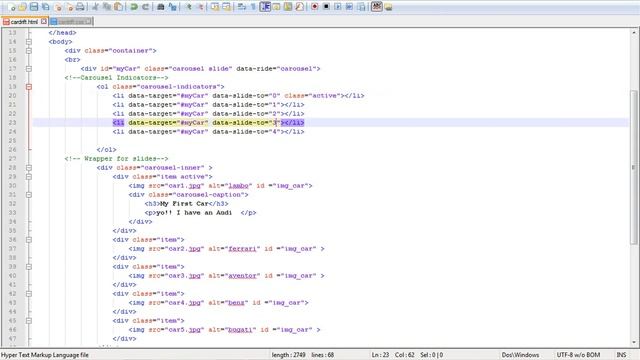Toggle word wrap toolbar icon

[241, 7]
